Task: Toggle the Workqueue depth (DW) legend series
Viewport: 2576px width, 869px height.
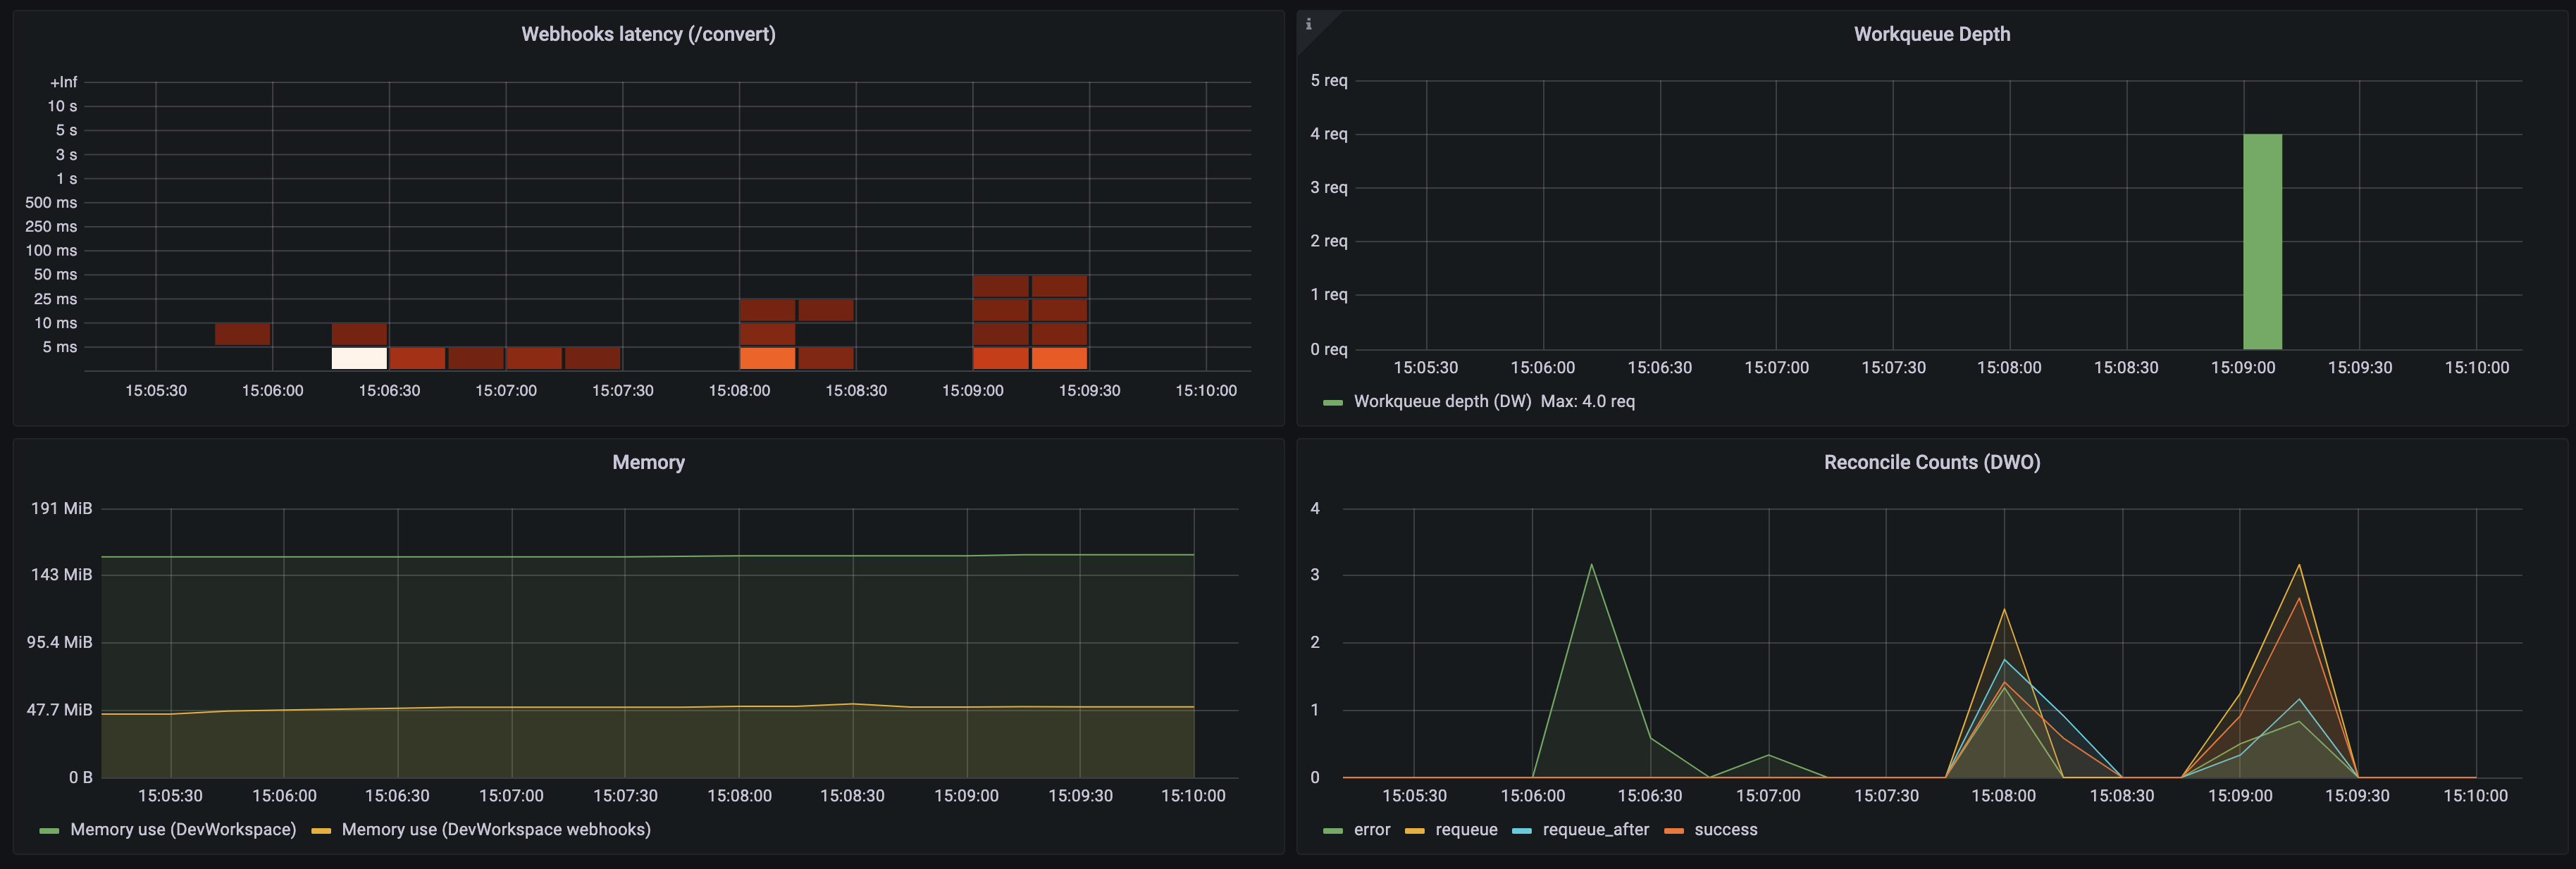Action: 1441,401
